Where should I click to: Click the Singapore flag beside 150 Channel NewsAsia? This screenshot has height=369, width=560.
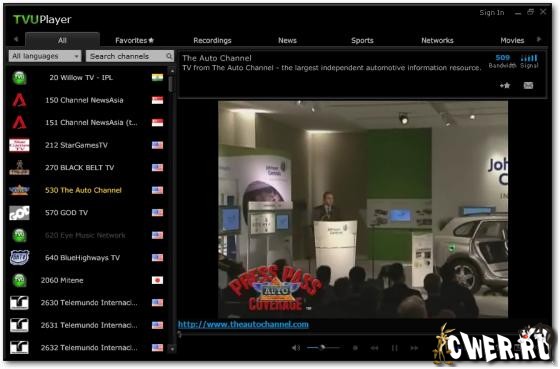point(158,100)
